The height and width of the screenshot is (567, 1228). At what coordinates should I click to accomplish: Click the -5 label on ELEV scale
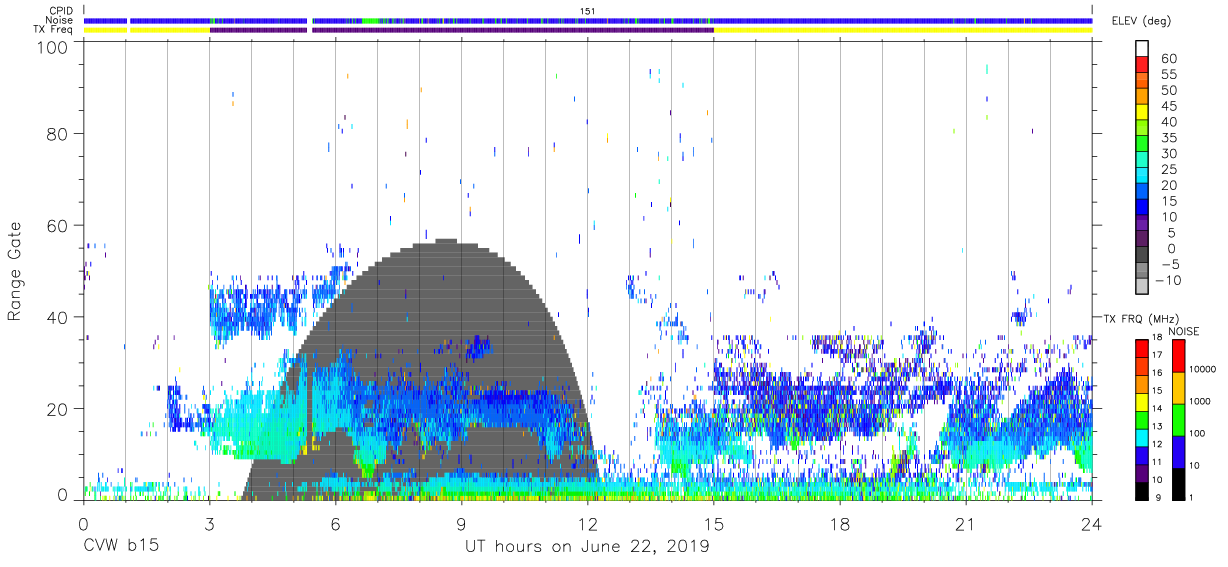coord(1169,263)
